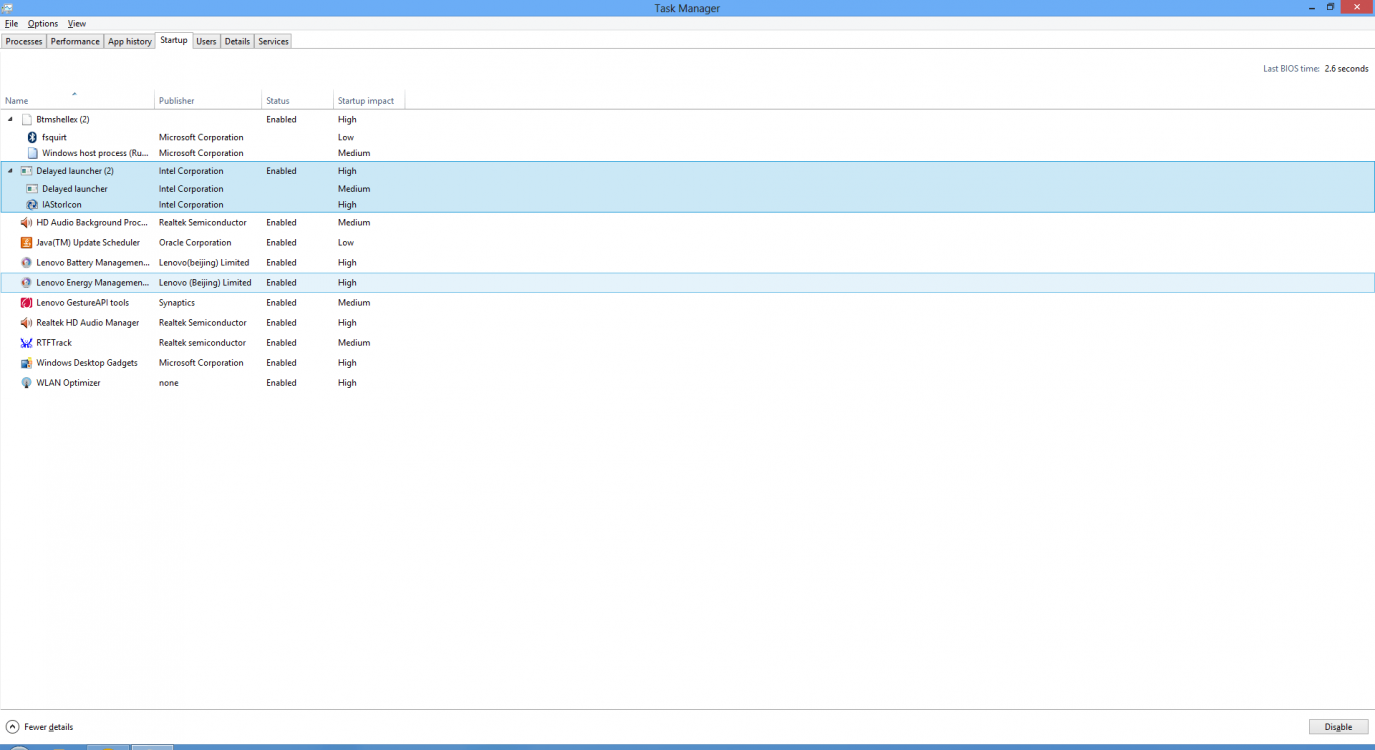Click the RTFTrack icon
Screen dimensions: 1375x750
click(26, 343)
